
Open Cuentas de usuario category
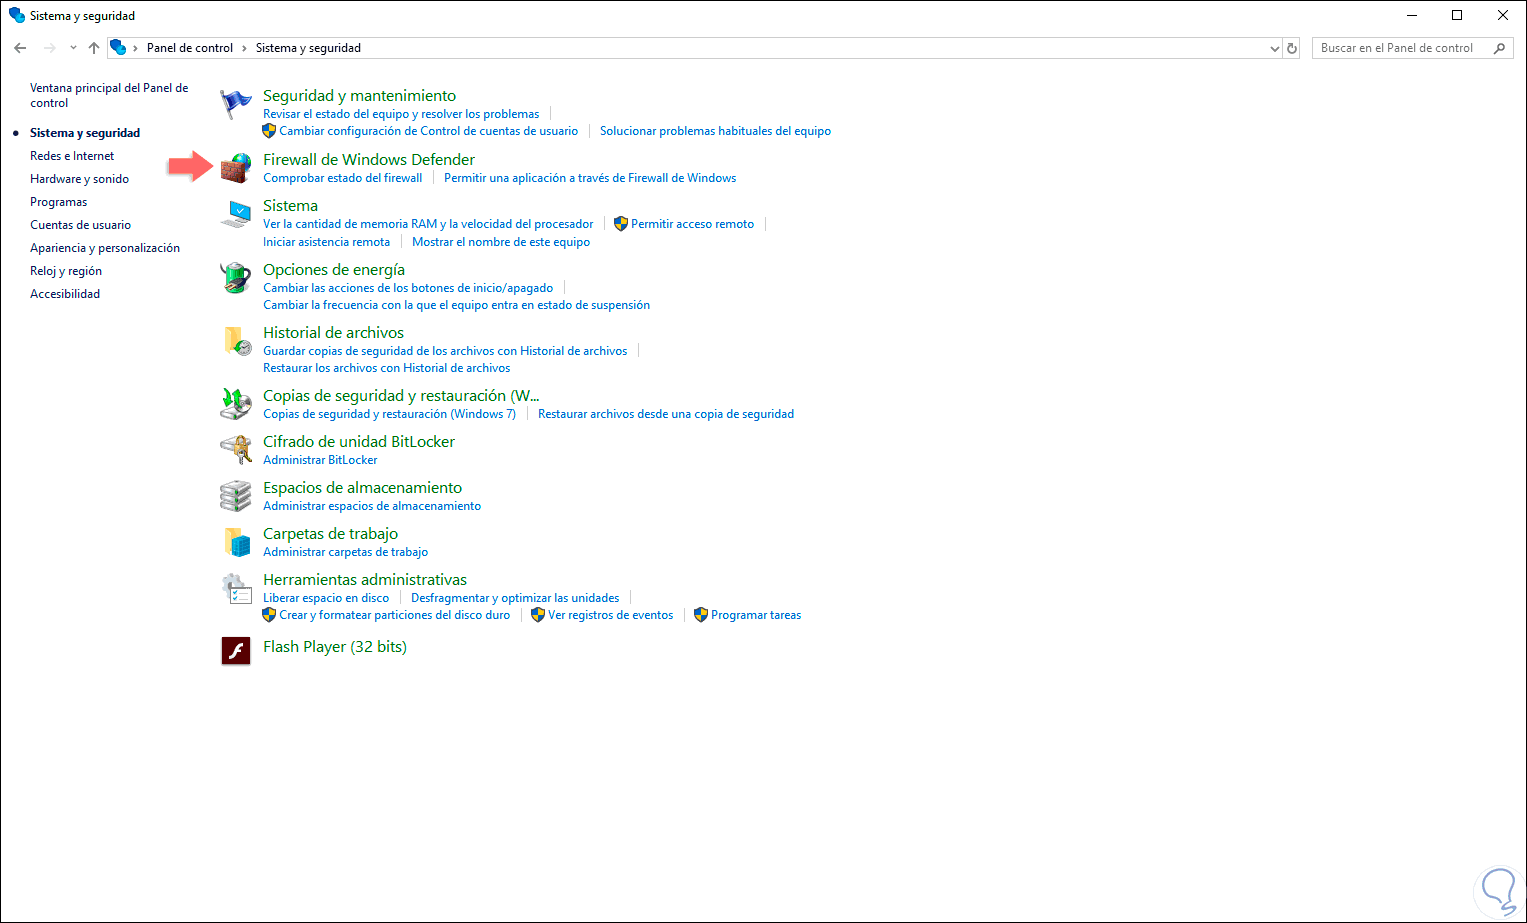click(x=80, y=225)
